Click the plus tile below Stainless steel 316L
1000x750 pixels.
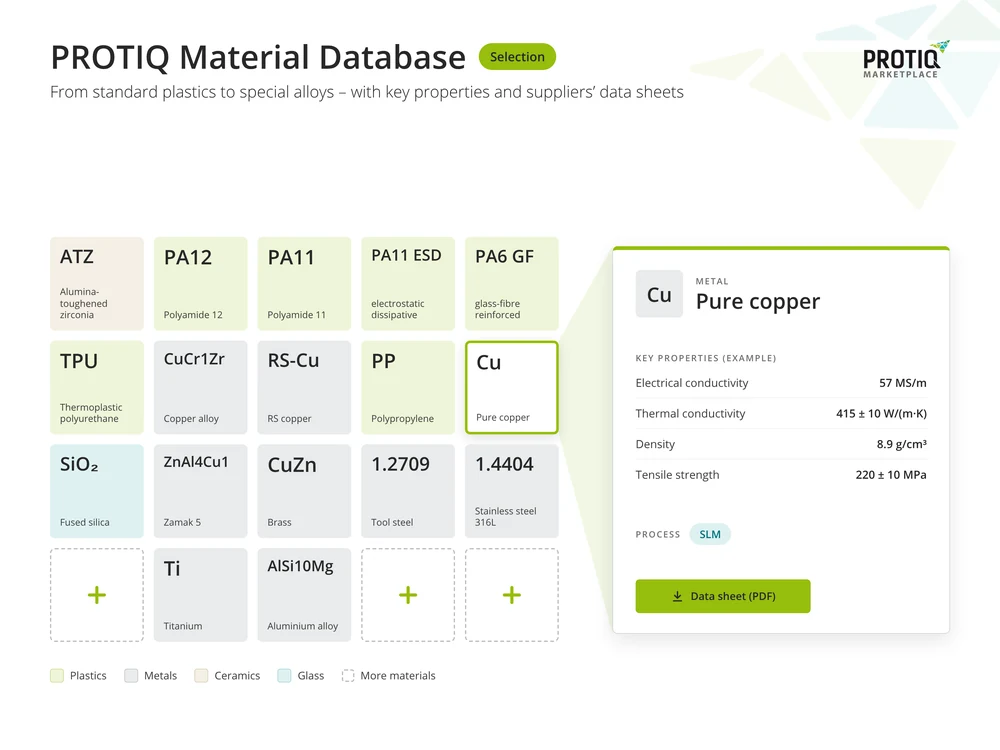511,595
